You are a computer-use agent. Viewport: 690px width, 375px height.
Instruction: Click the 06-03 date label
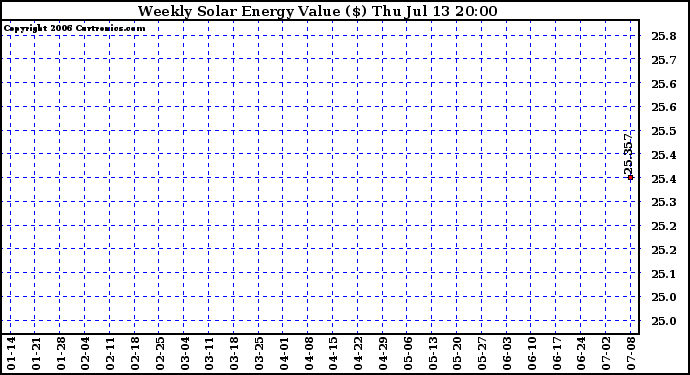pyautogui.click(x=507, y=353)
